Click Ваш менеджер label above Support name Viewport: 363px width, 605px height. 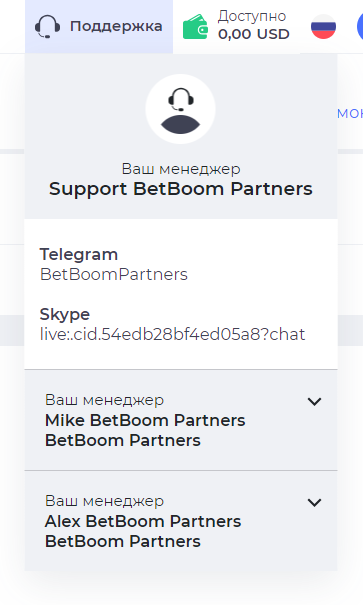pos(181,169)
